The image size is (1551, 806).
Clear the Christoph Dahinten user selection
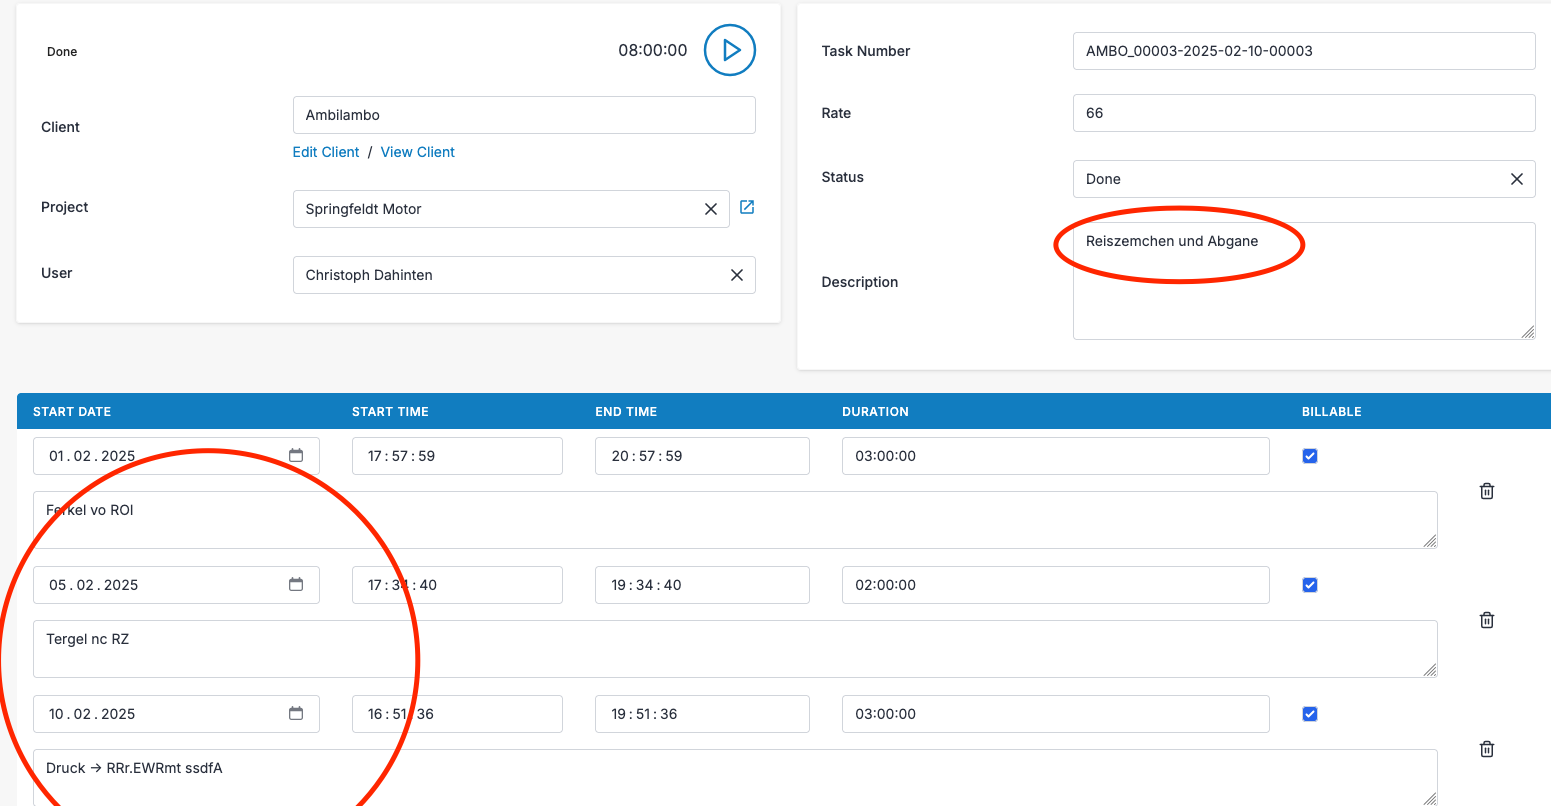(x=737, y=275)
